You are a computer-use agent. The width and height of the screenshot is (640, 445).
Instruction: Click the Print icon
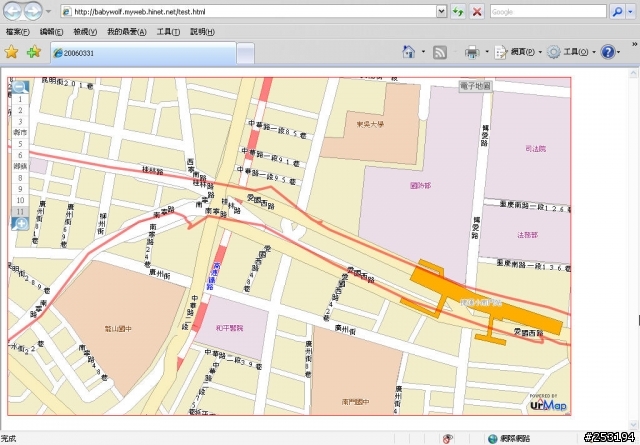tap(472, 52)
